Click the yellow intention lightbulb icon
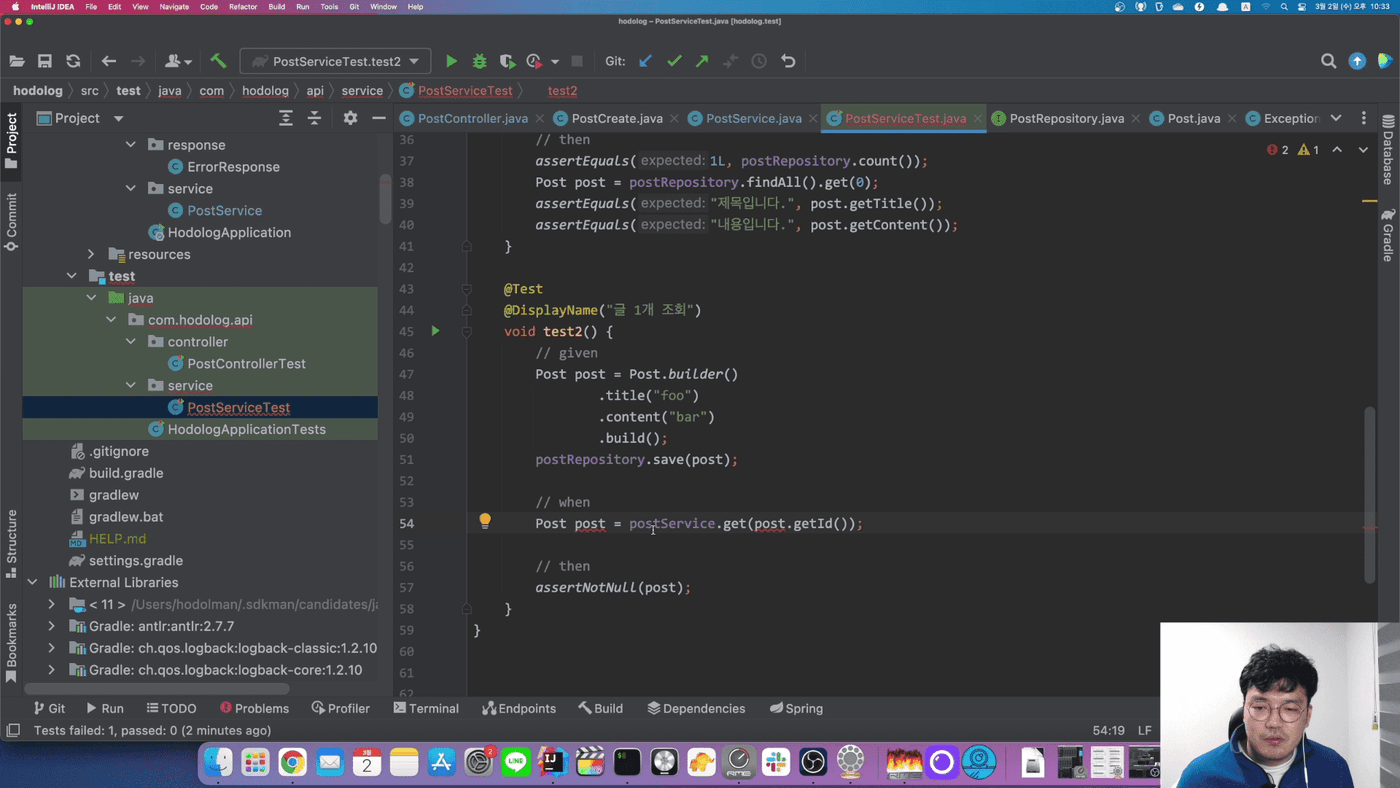Screen dimensions: 1400x788 [x=485, y=521]
